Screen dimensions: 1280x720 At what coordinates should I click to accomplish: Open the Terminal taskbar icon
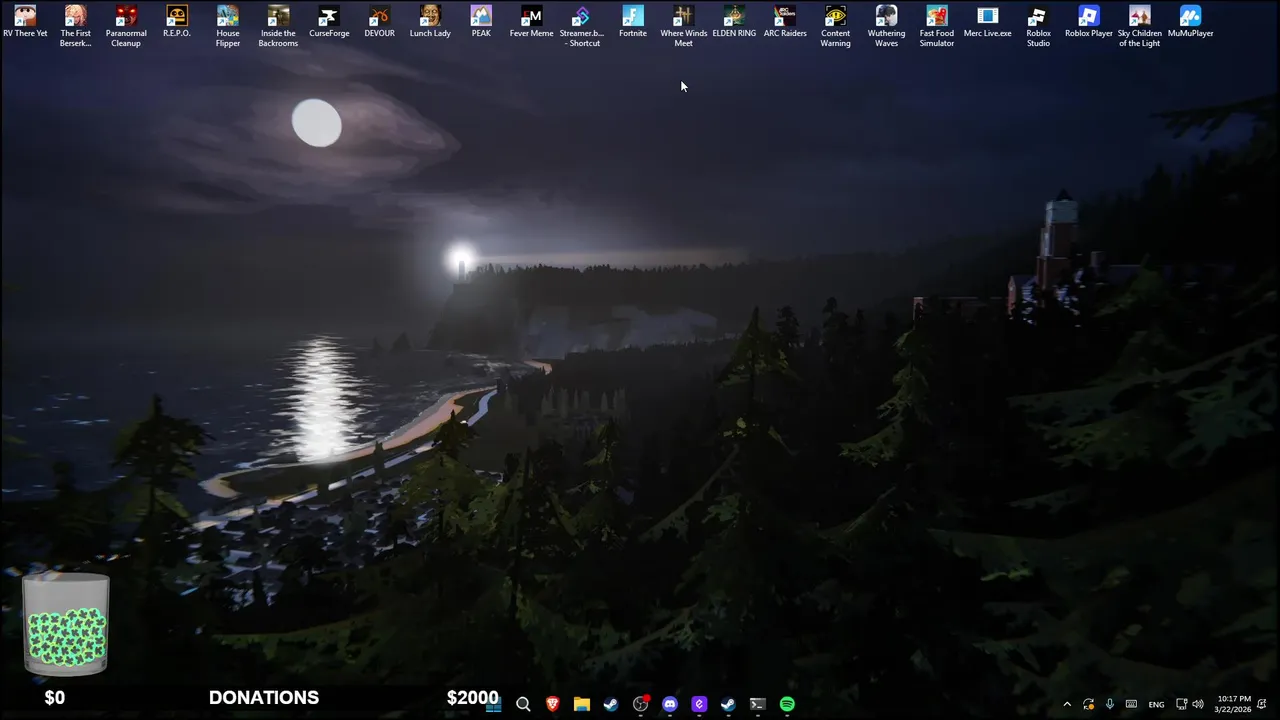[x=758, y=704]
